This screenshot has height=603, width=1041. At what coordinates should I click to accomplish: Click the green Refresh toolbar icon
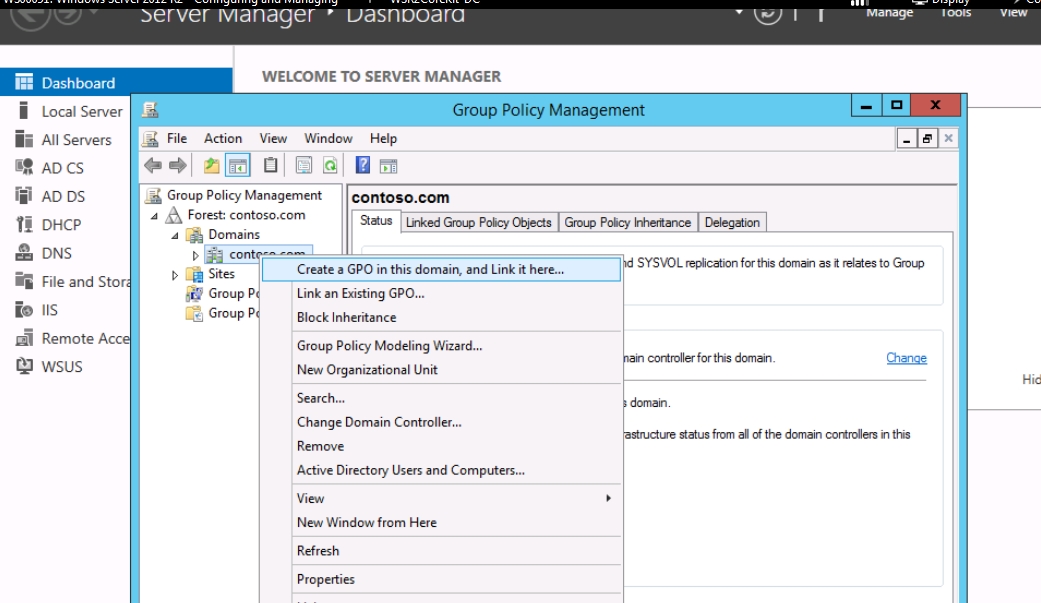(330, 165)
